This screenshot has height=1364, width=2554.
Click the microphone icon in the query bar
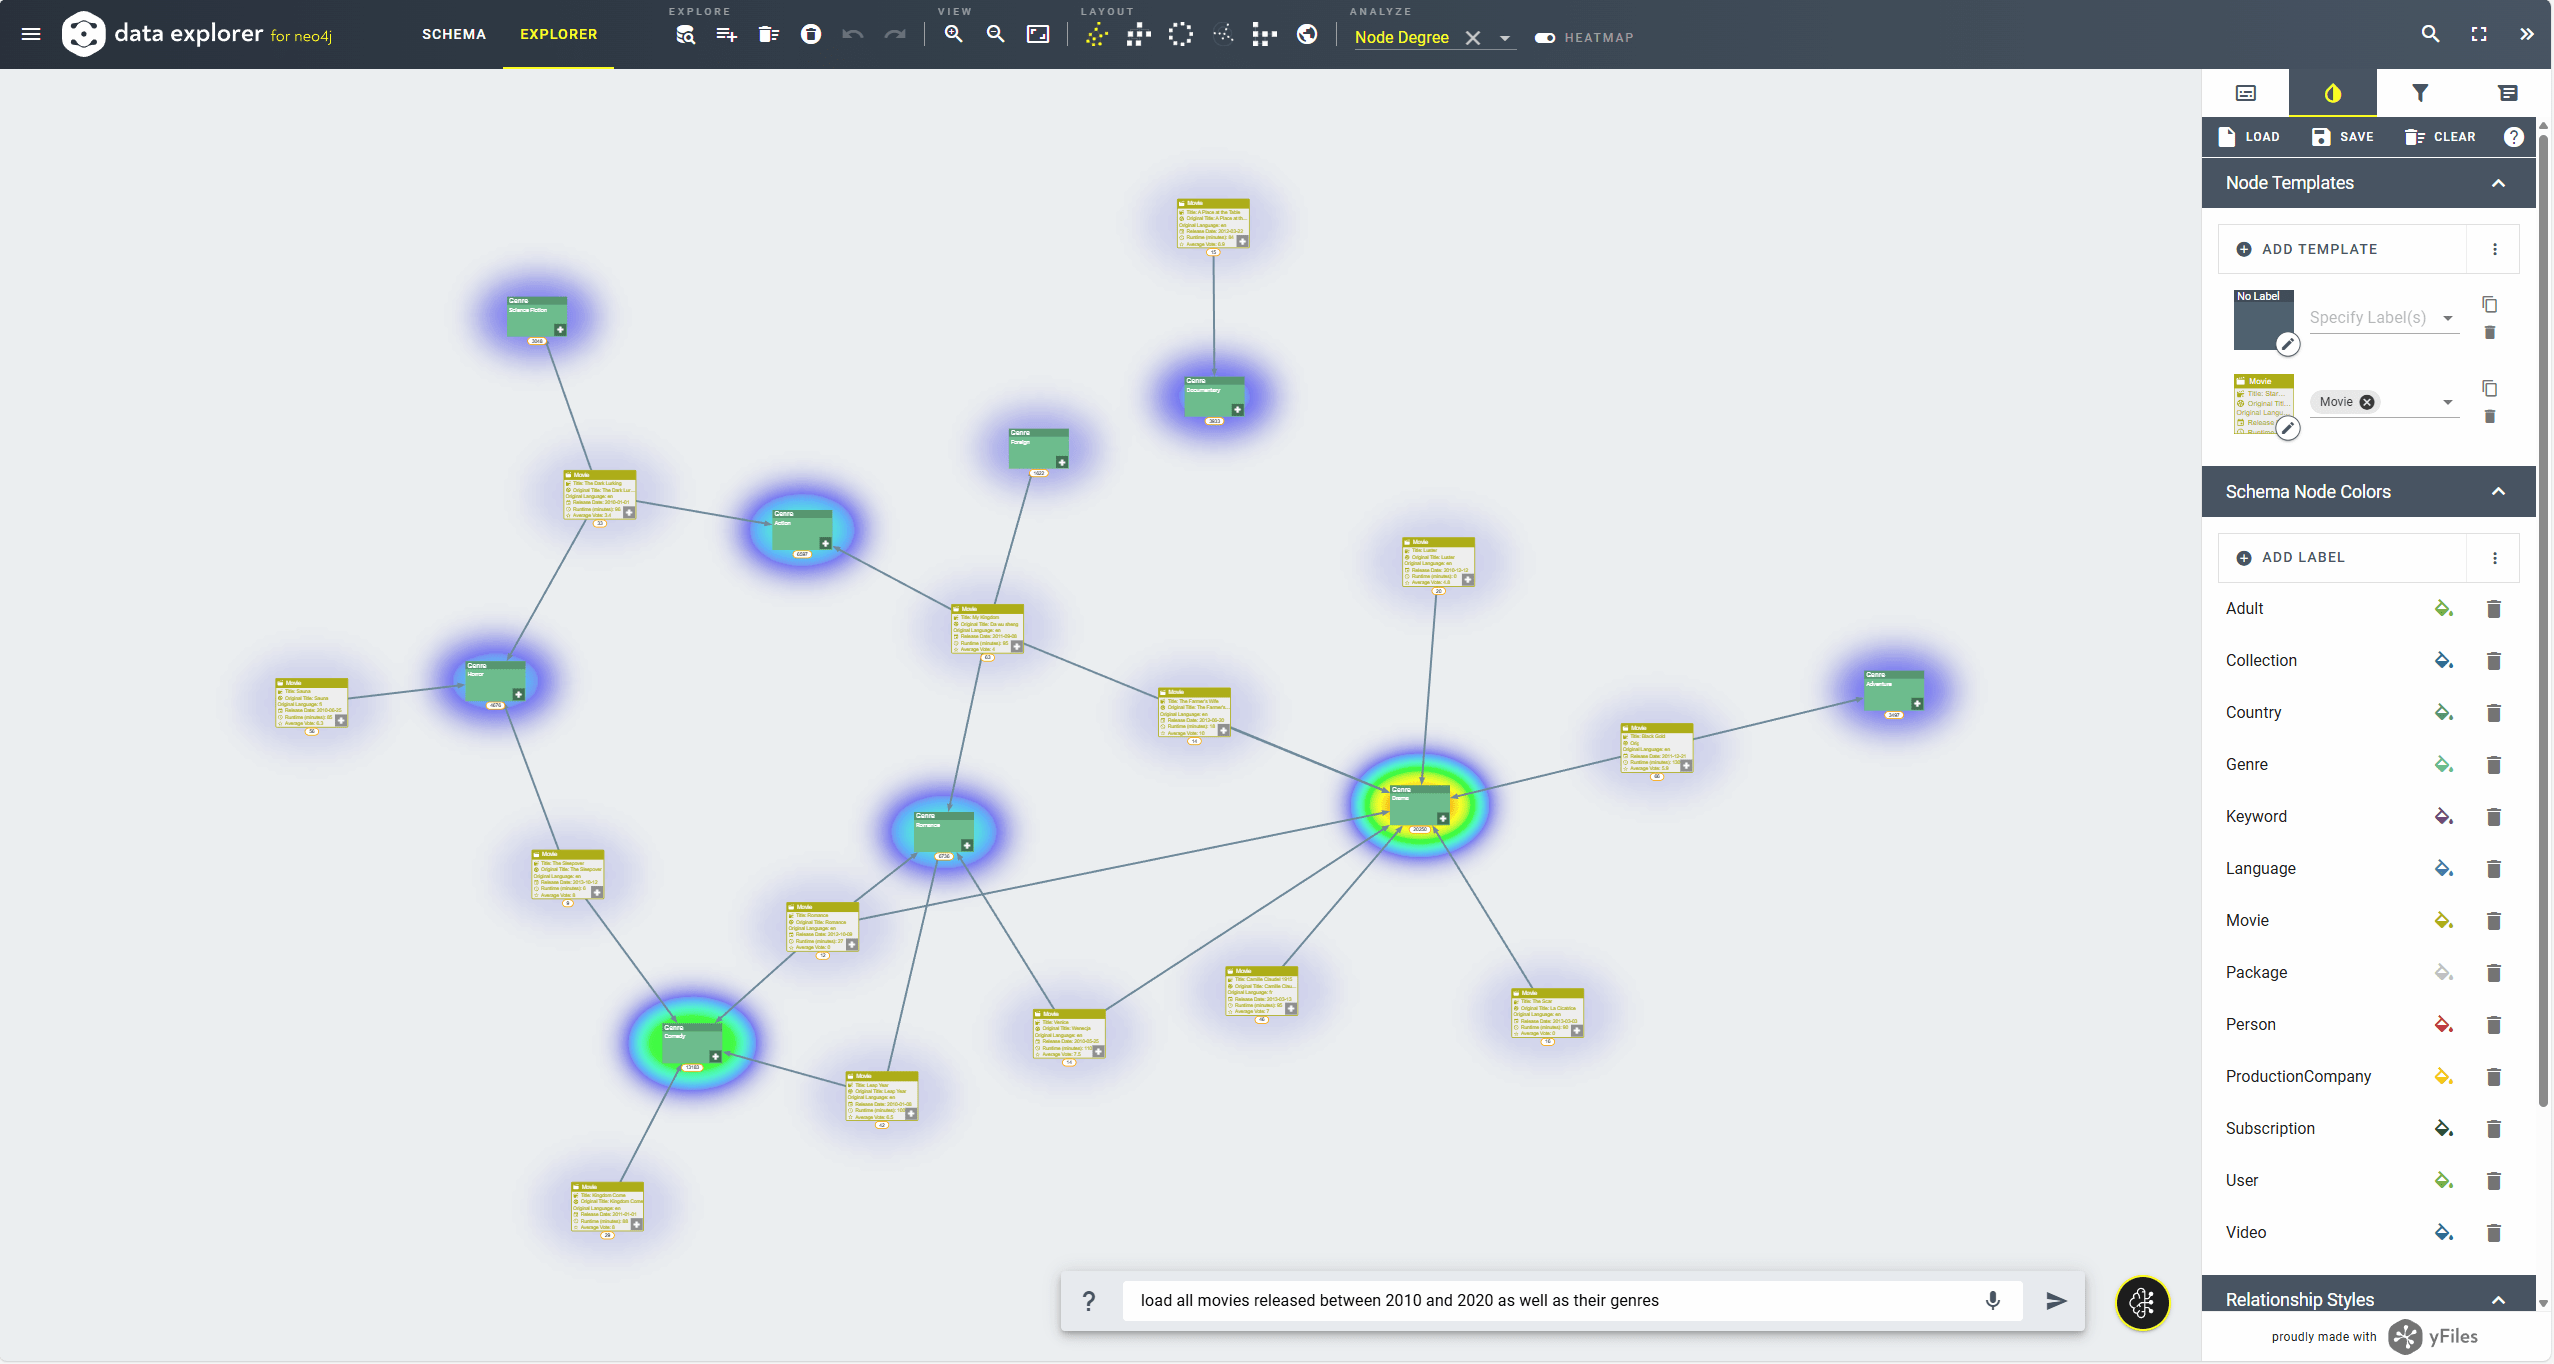point(1991,1301)
